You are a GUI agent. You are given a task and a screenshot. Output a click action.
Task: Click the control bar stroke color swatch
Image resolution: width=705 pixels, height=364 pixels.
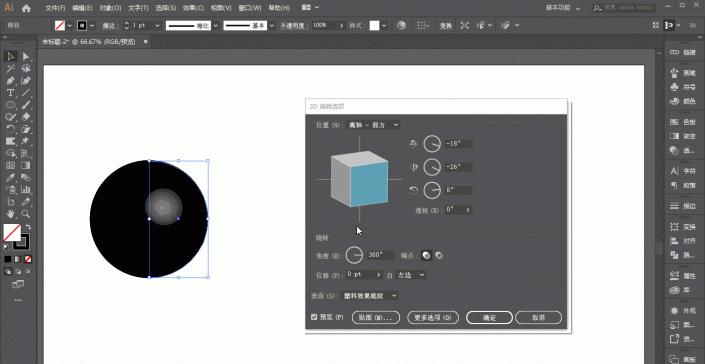(x=82, y=26)
